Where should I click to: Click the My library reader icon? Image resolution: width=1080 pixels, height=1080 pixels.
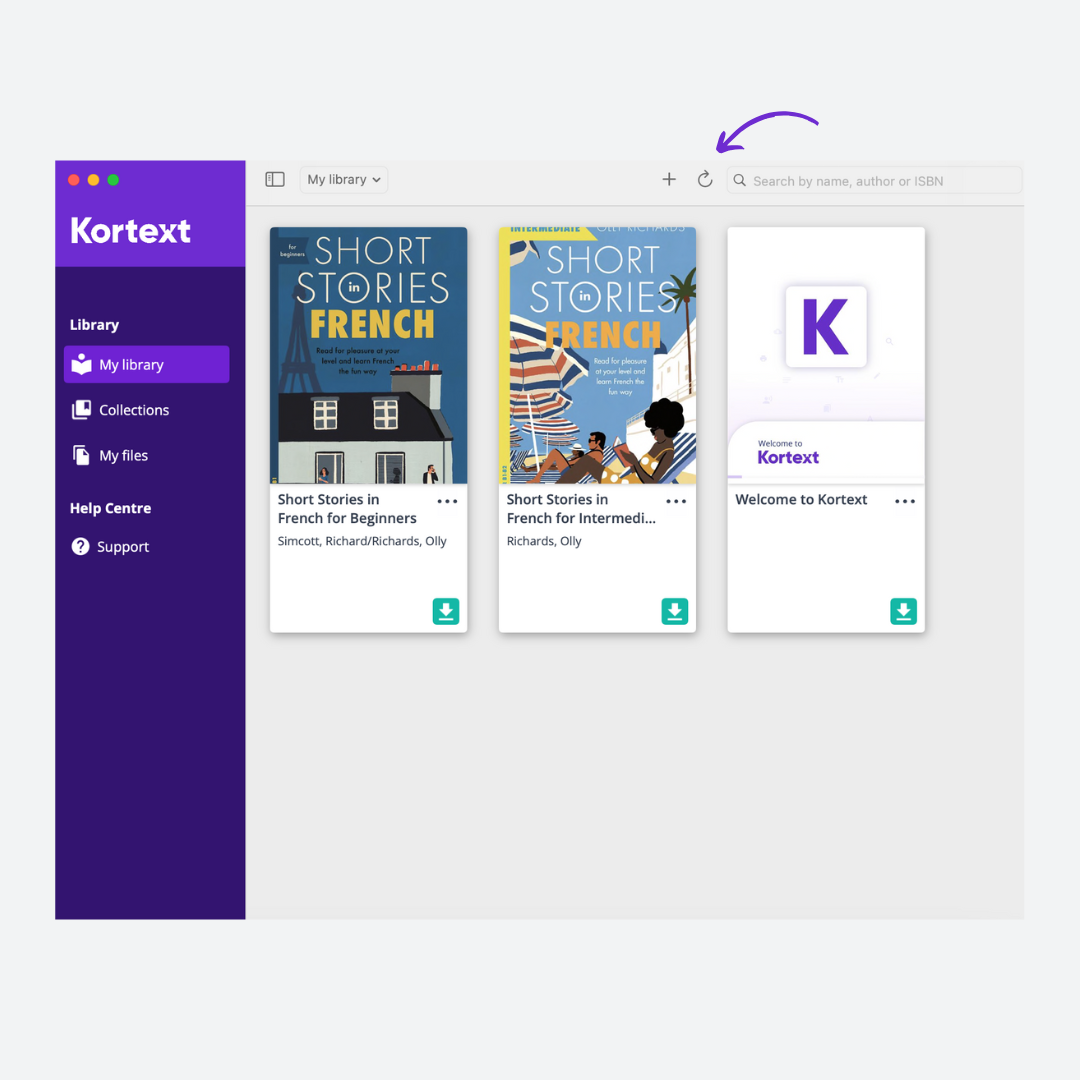pos(81,364)
